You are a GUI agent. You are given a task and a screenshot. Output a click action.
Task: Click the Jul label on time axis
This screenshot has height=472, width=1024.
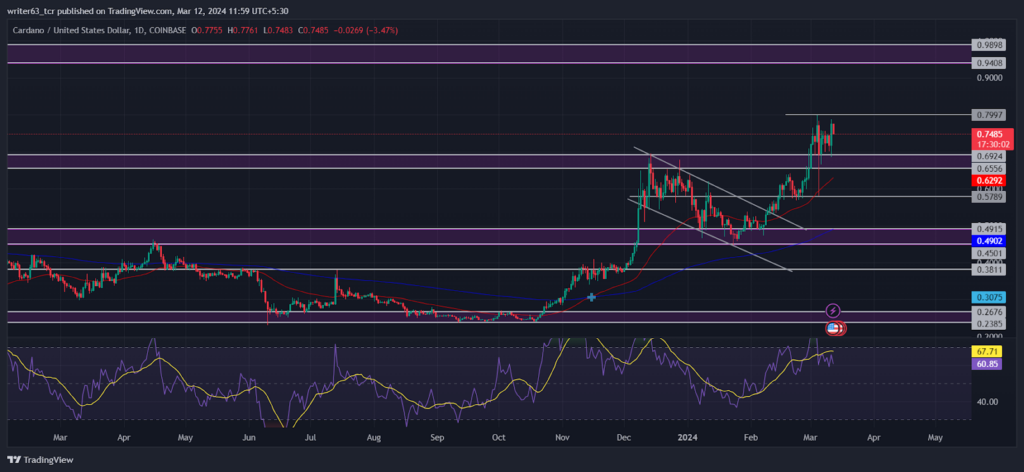click(310, 437)
